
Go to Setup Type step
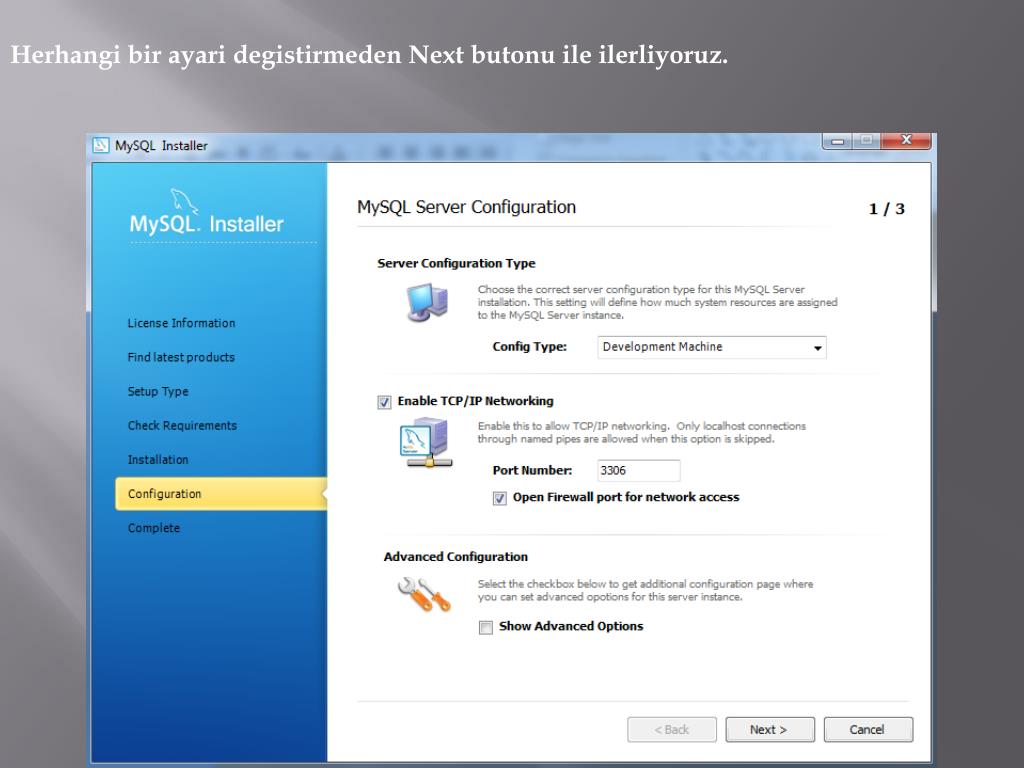click(x=158, y=391)
